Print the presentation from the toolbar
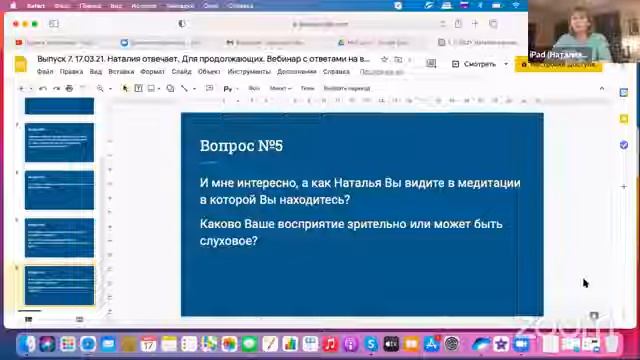 pos(69,88)
